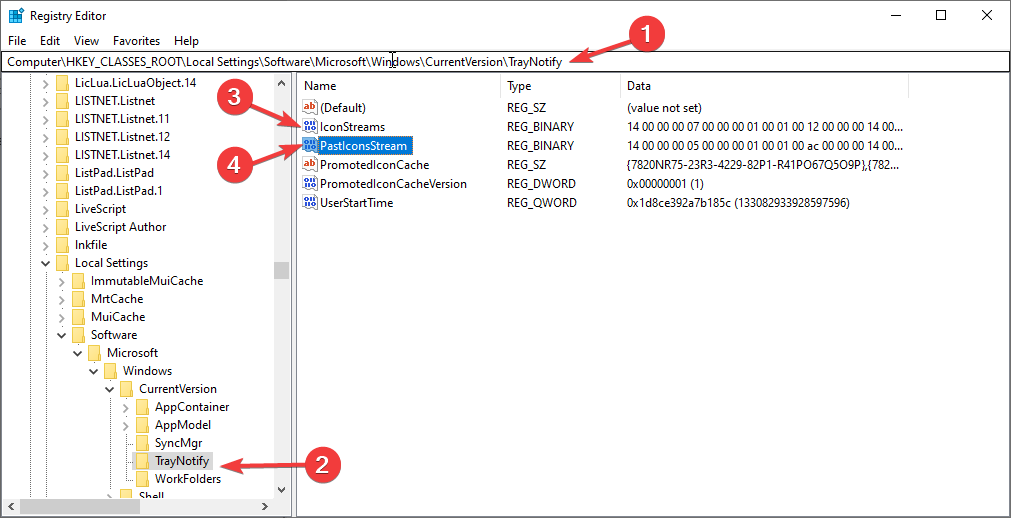Click the Data column header

[x=760, y=86]
